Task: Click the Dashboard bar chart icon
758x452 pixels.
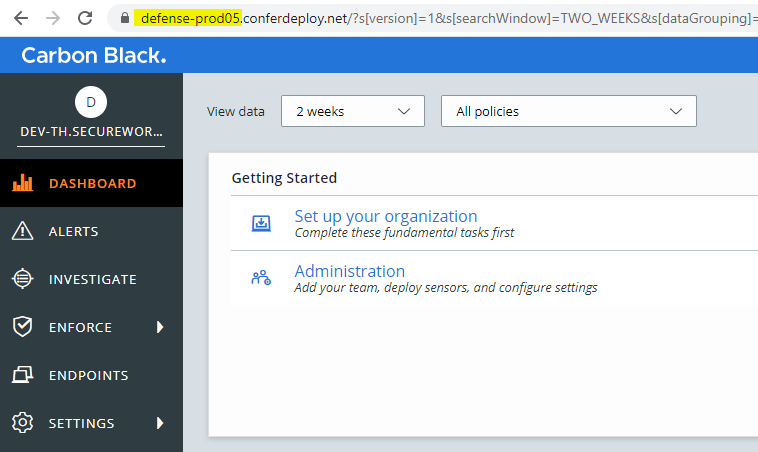Action: 23,183
